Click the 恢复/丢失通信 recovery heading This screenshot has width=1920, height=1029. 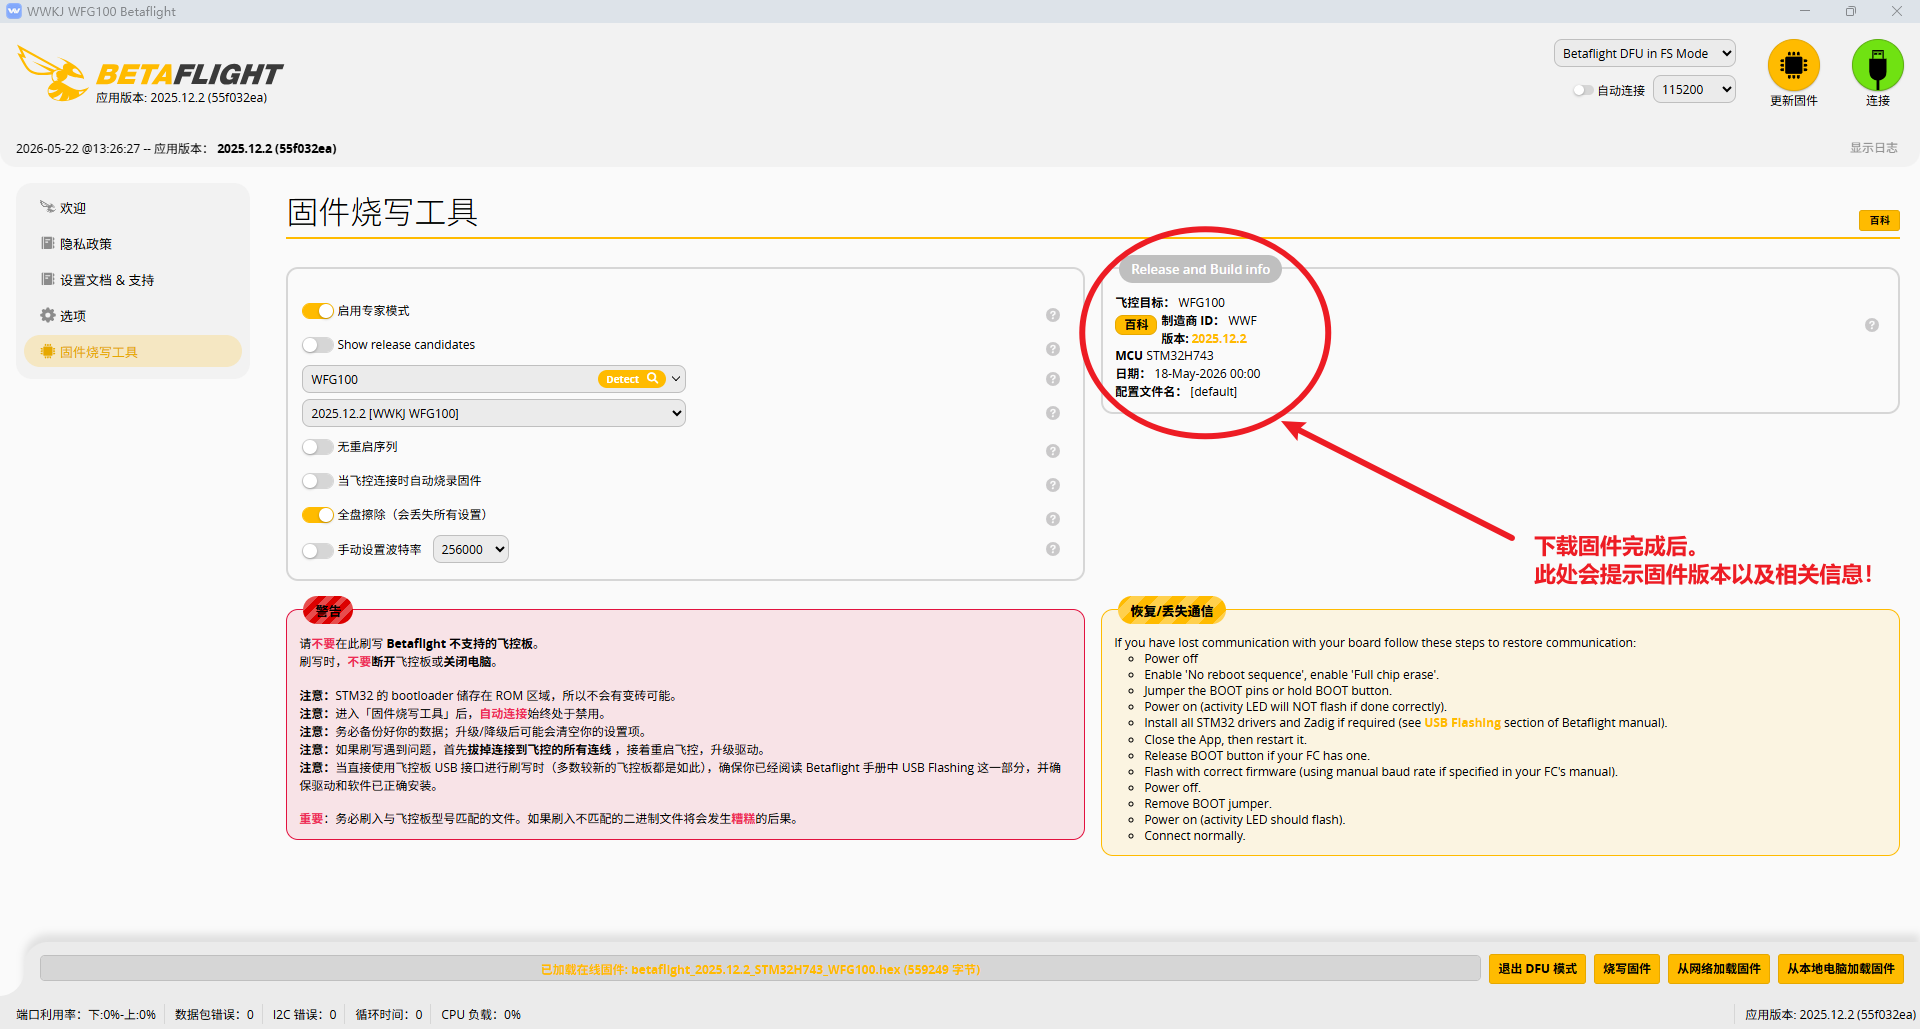point(1171,611)
